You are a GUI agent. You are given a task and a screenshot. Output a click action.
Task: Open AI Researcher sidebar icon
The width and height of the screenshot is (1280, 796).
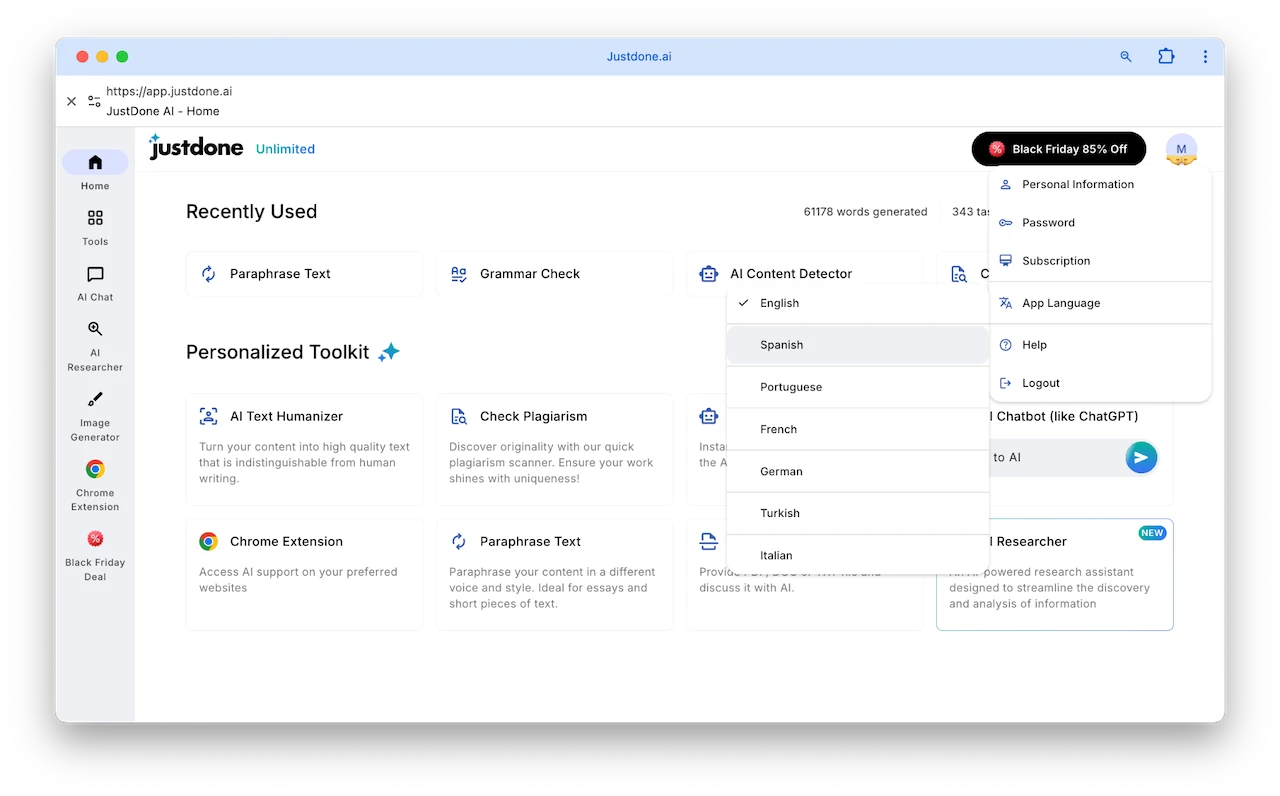[95, 329]
